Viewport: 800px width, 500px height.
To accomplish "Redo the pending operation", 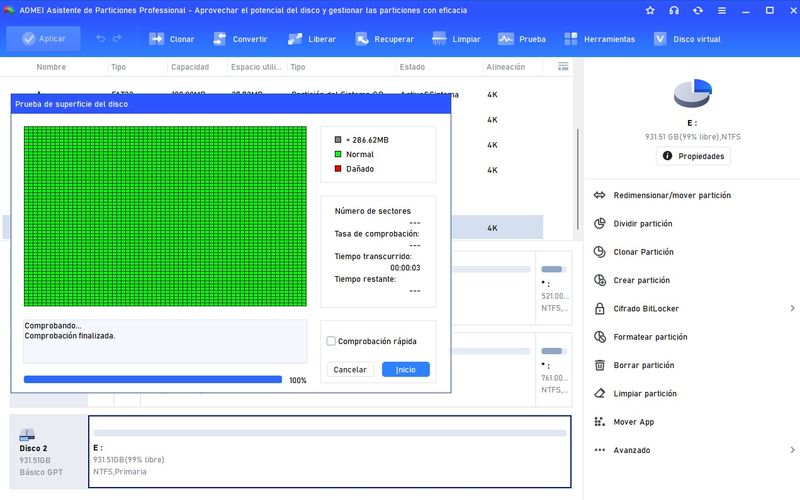I will tap(117, 39).
